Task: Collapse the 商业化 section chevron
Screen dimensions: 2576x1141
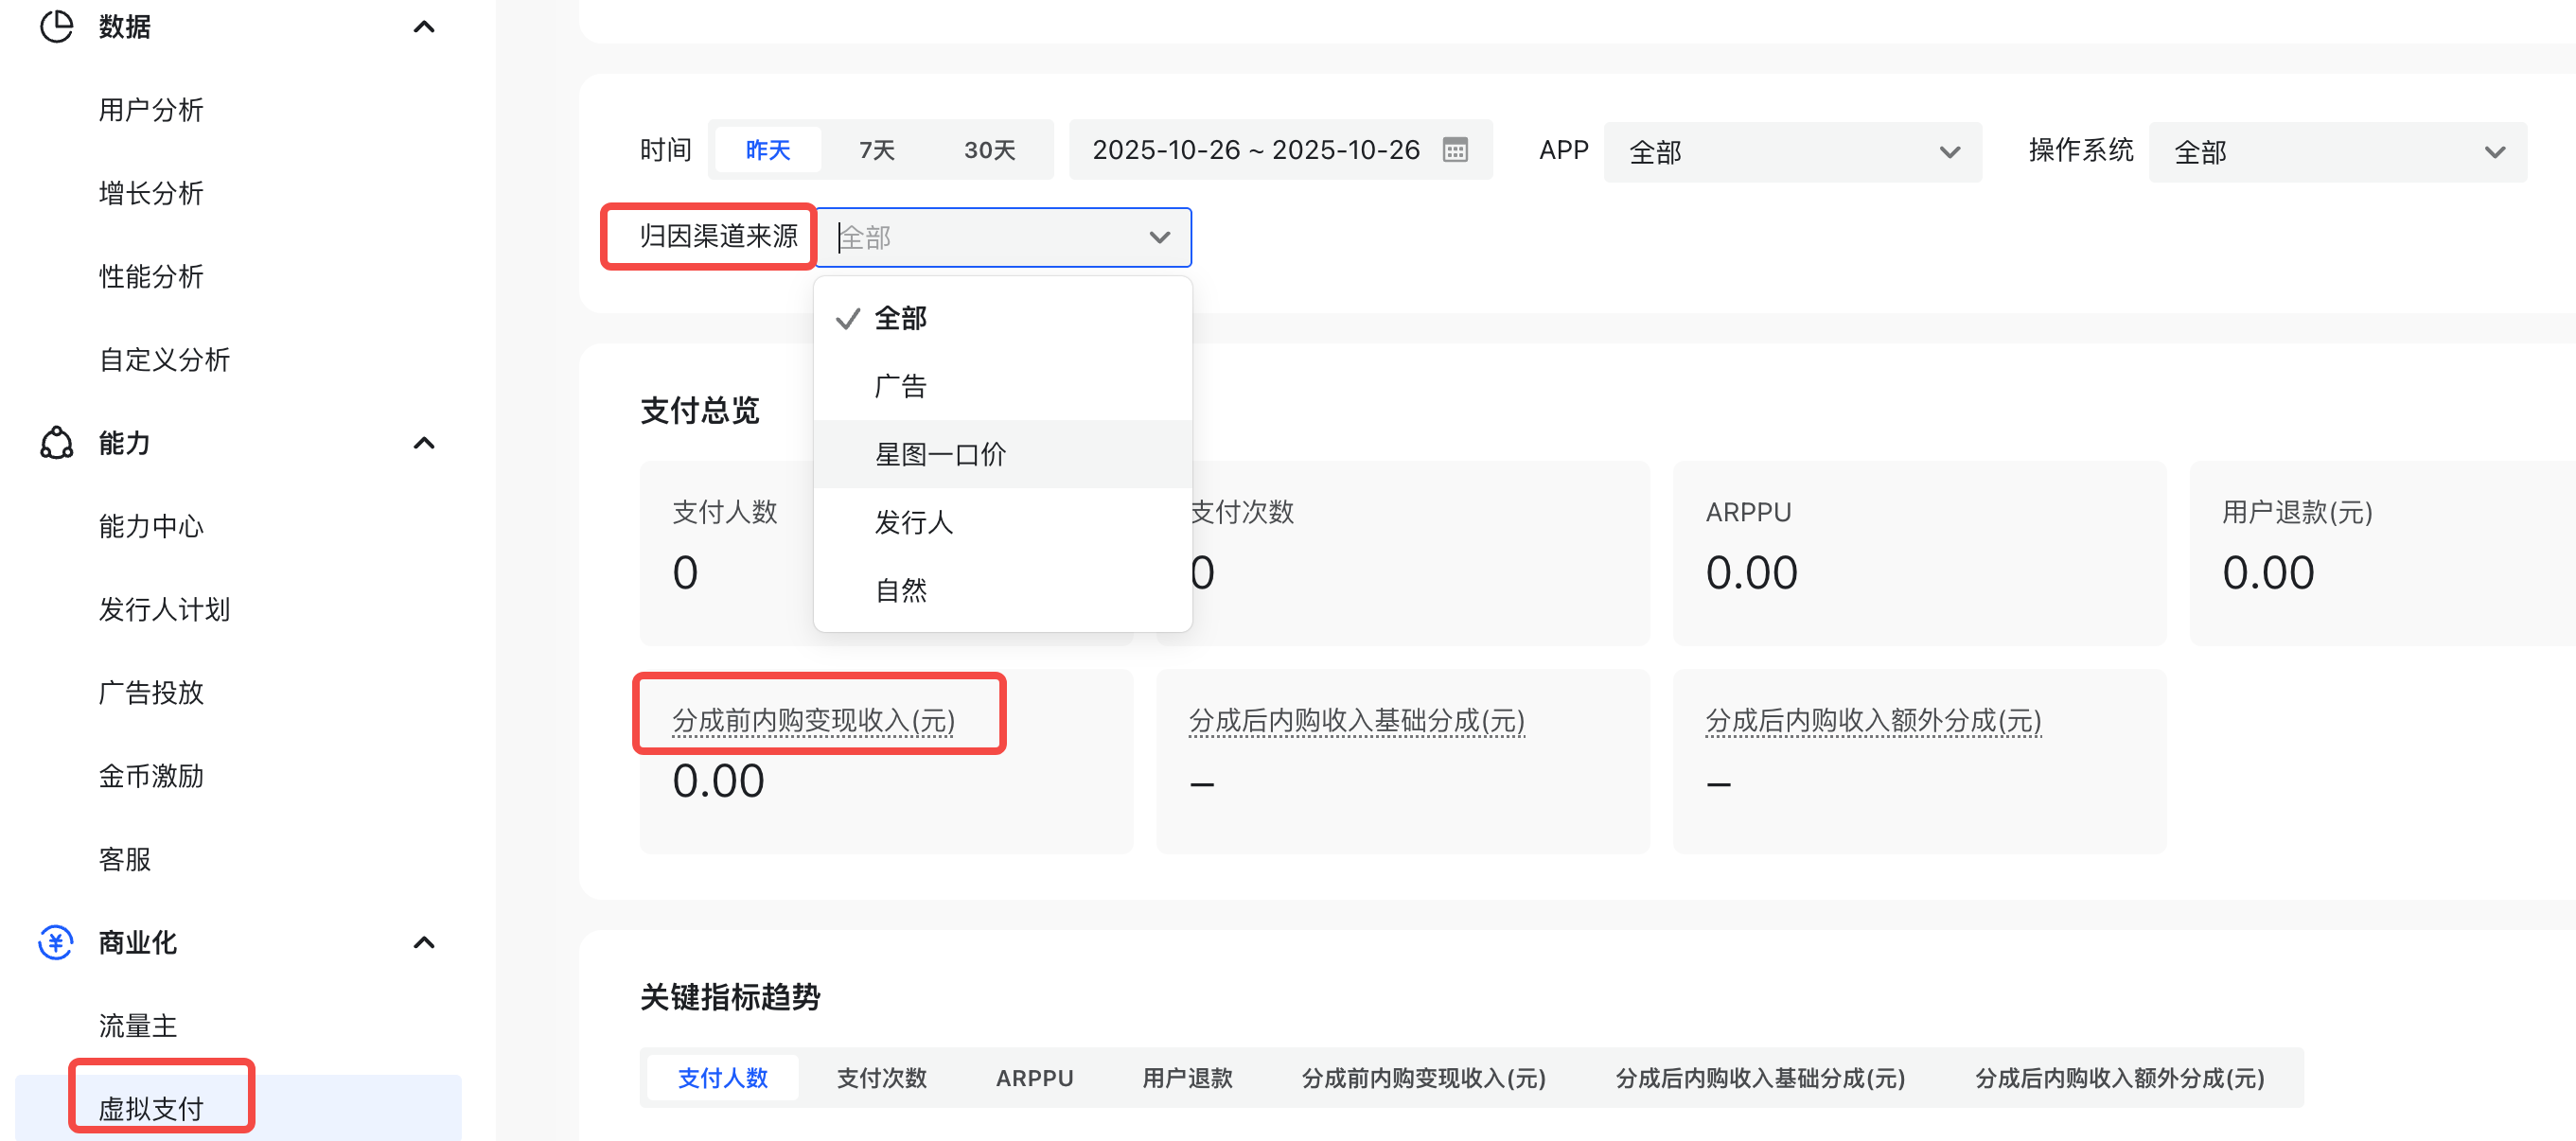Action: [x=424, y=943]
